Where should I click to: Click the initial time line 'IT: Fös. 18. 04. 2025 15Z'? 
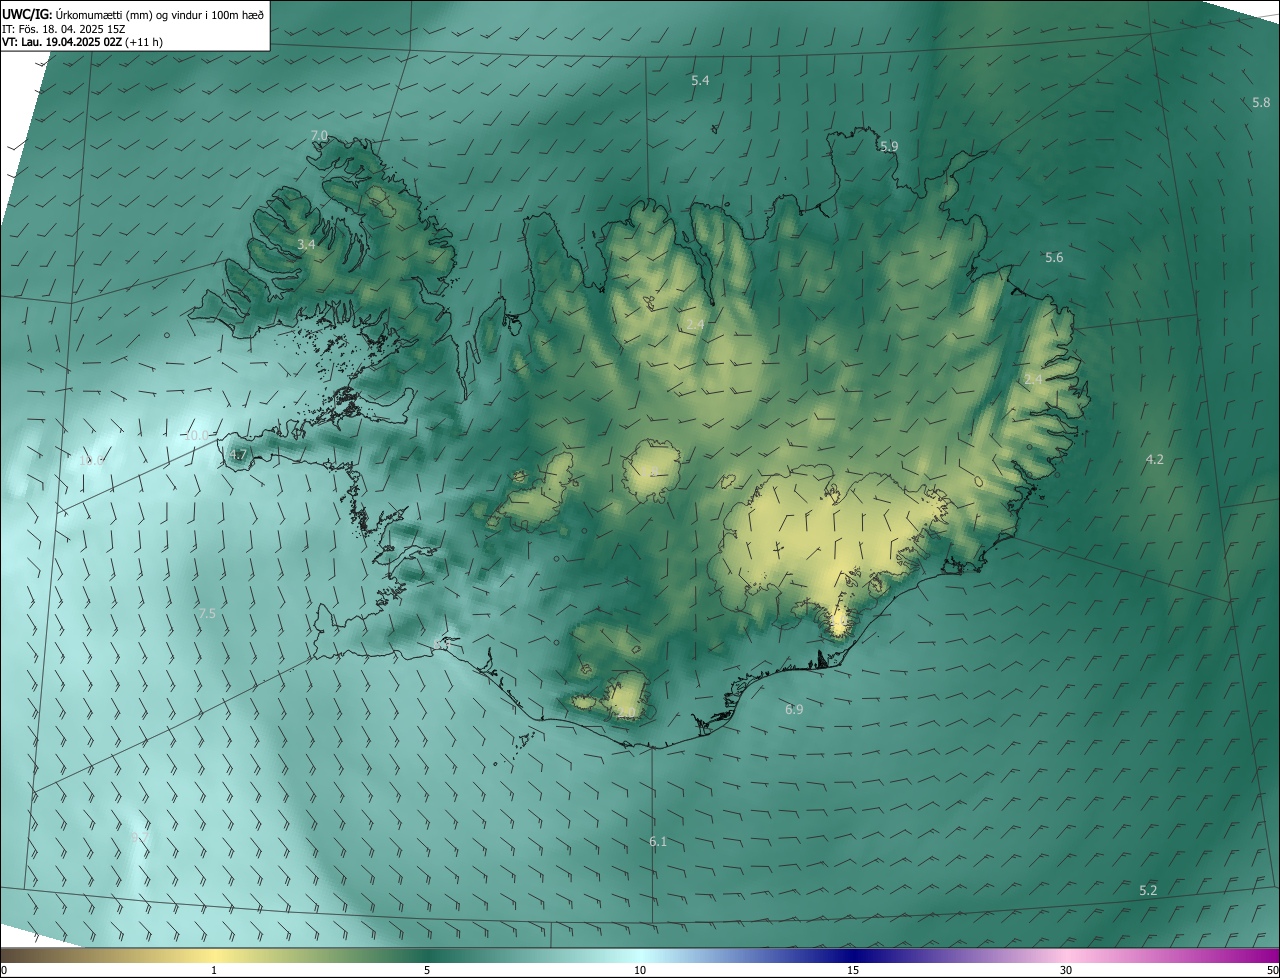(x=63, y=28)
